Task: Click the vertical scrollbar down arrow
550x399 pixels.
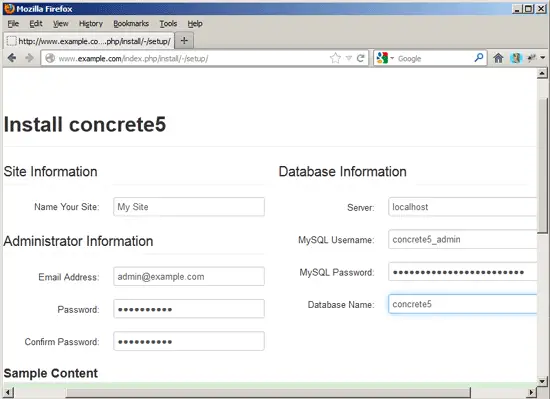Action: (x=542, y=381)
